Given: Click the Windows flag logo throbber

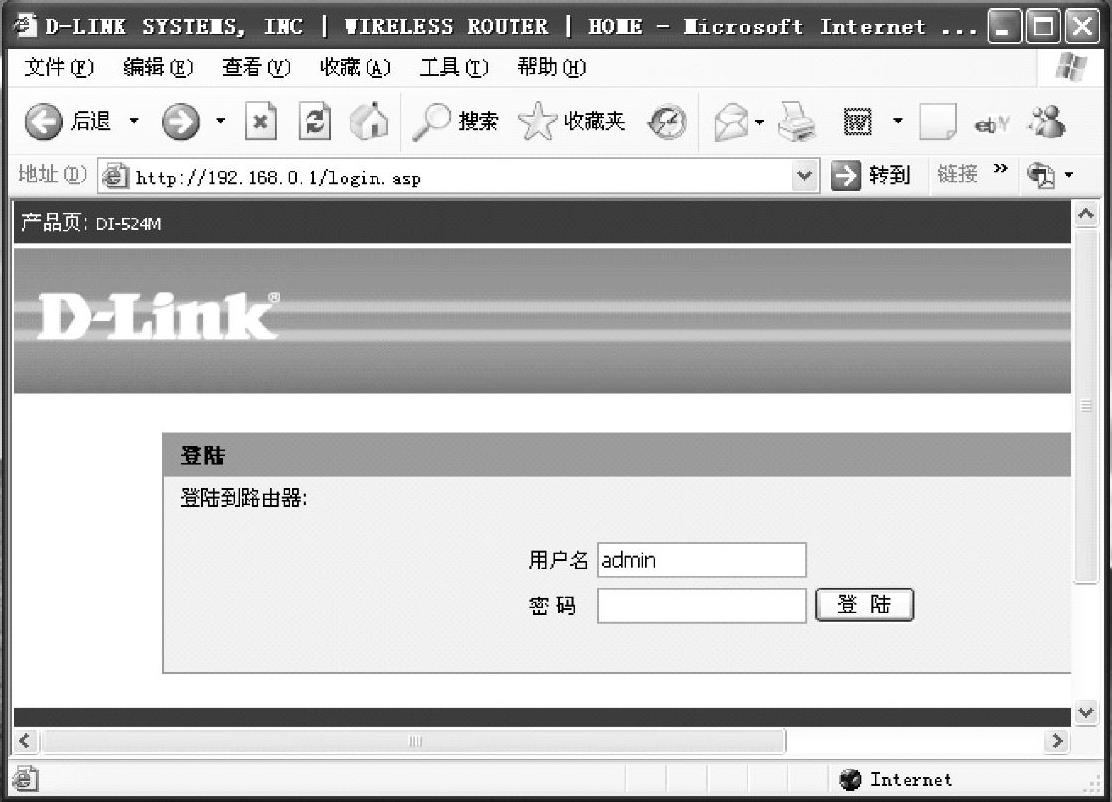Looking at the screenshot, I should [1071, 67].
